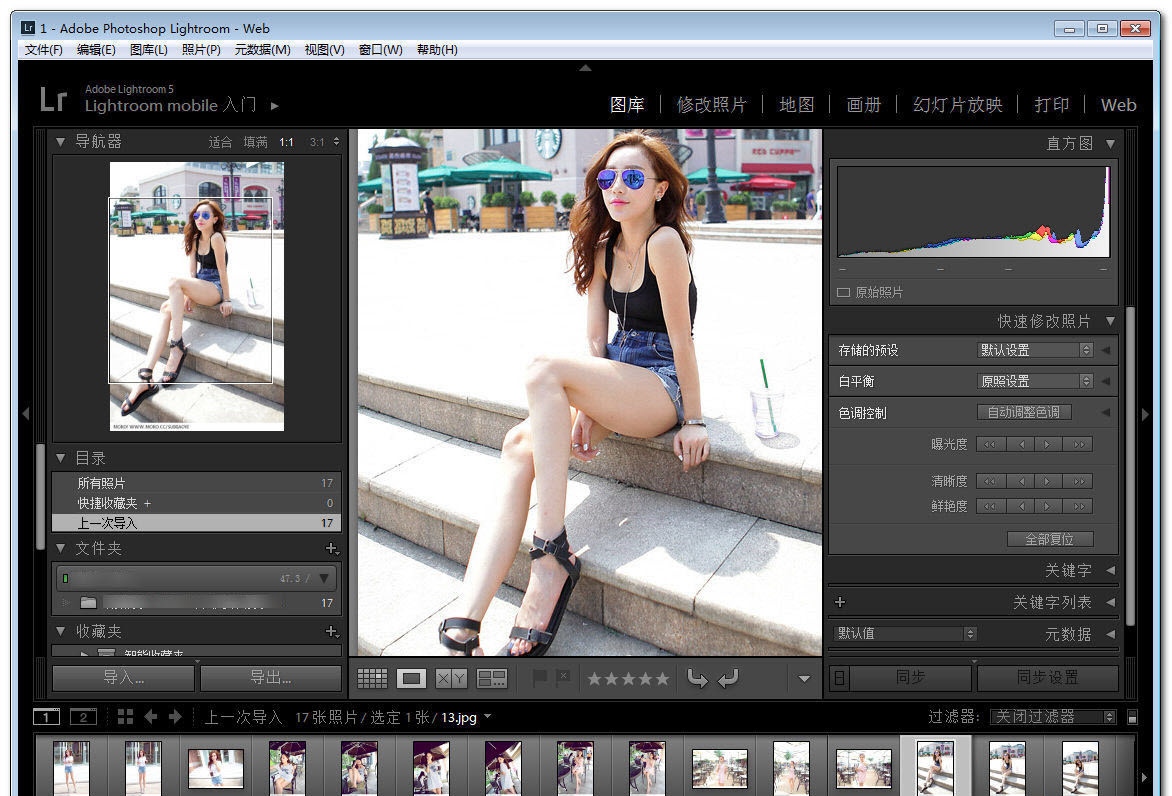This screenshot has width=1172, height=796.
Task: Switch to Grid view in the toolbar
Action: coord(372,677)
